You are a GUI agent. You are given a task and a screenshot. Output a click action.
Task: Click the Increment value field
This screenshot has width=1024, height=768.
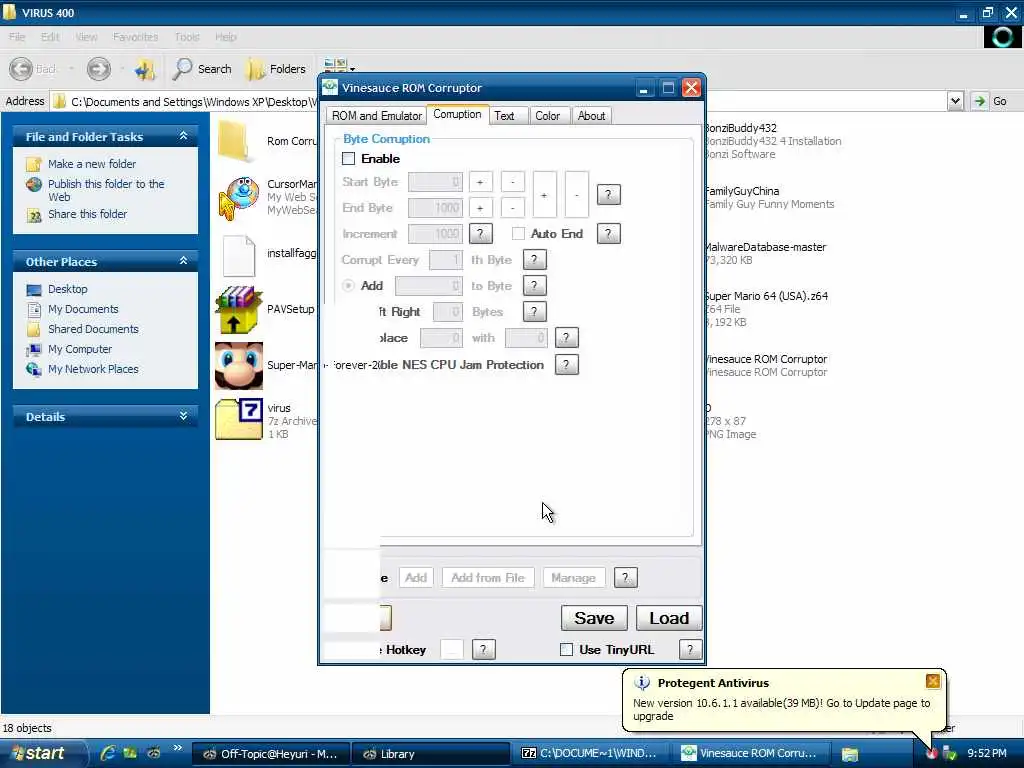coord(436,234)
